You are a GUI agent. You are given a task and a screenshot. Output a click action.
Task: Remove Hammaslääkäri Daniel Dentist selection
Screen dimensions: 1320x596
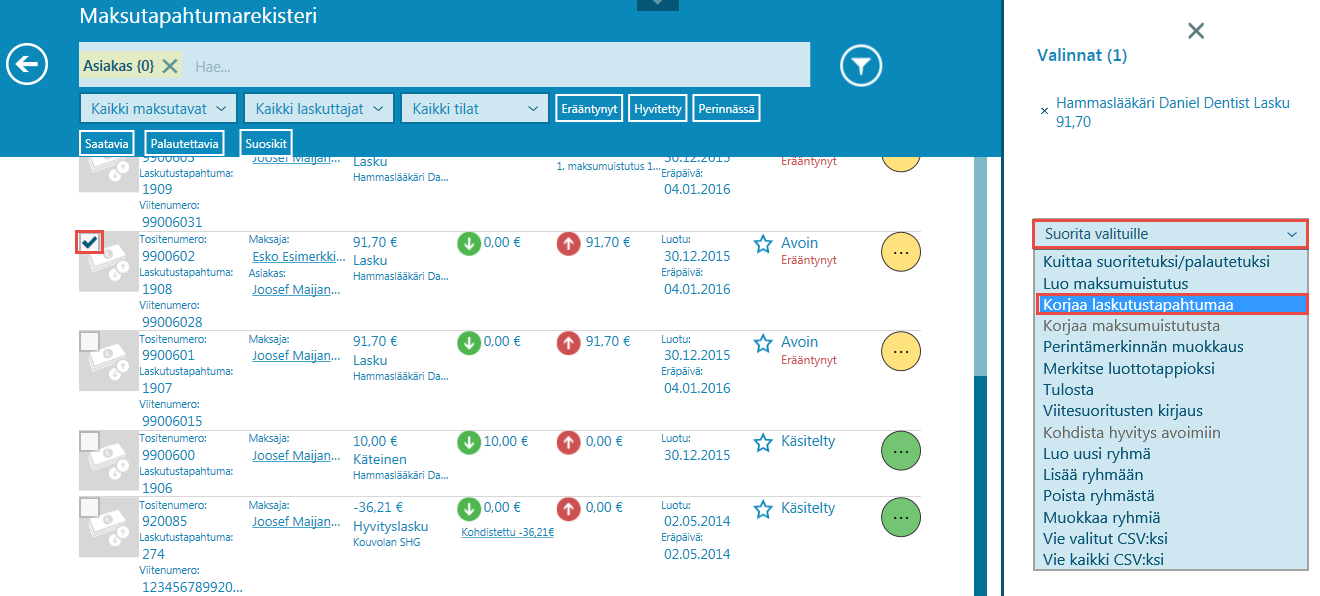[1045, 111]
